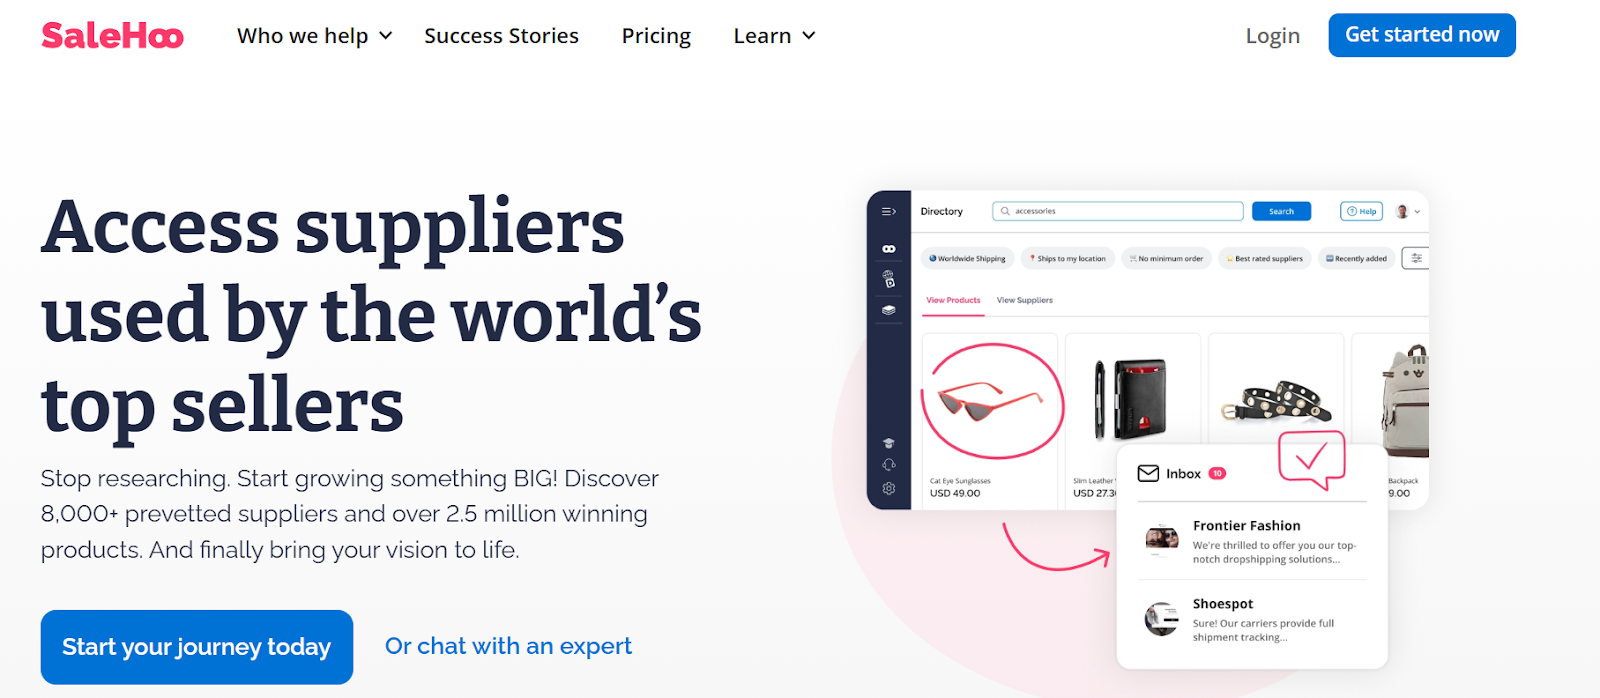Screen dimensions: 1600x698
Task: Open the Inbox envelope icon
Action: tap(1148, 474)
